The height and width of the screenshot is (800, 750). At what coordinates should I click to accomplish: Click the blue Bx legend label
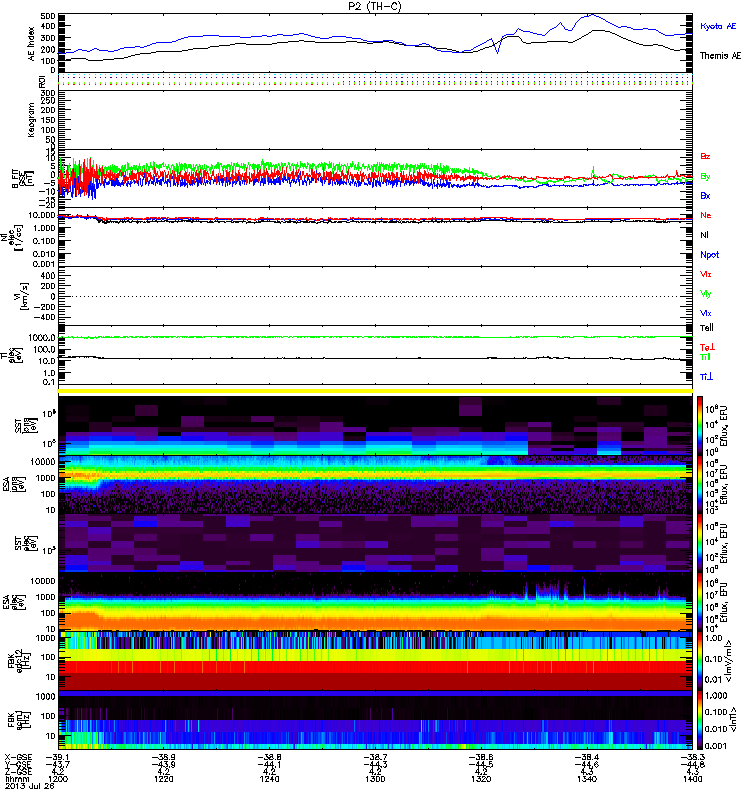[x=705, y=196]
